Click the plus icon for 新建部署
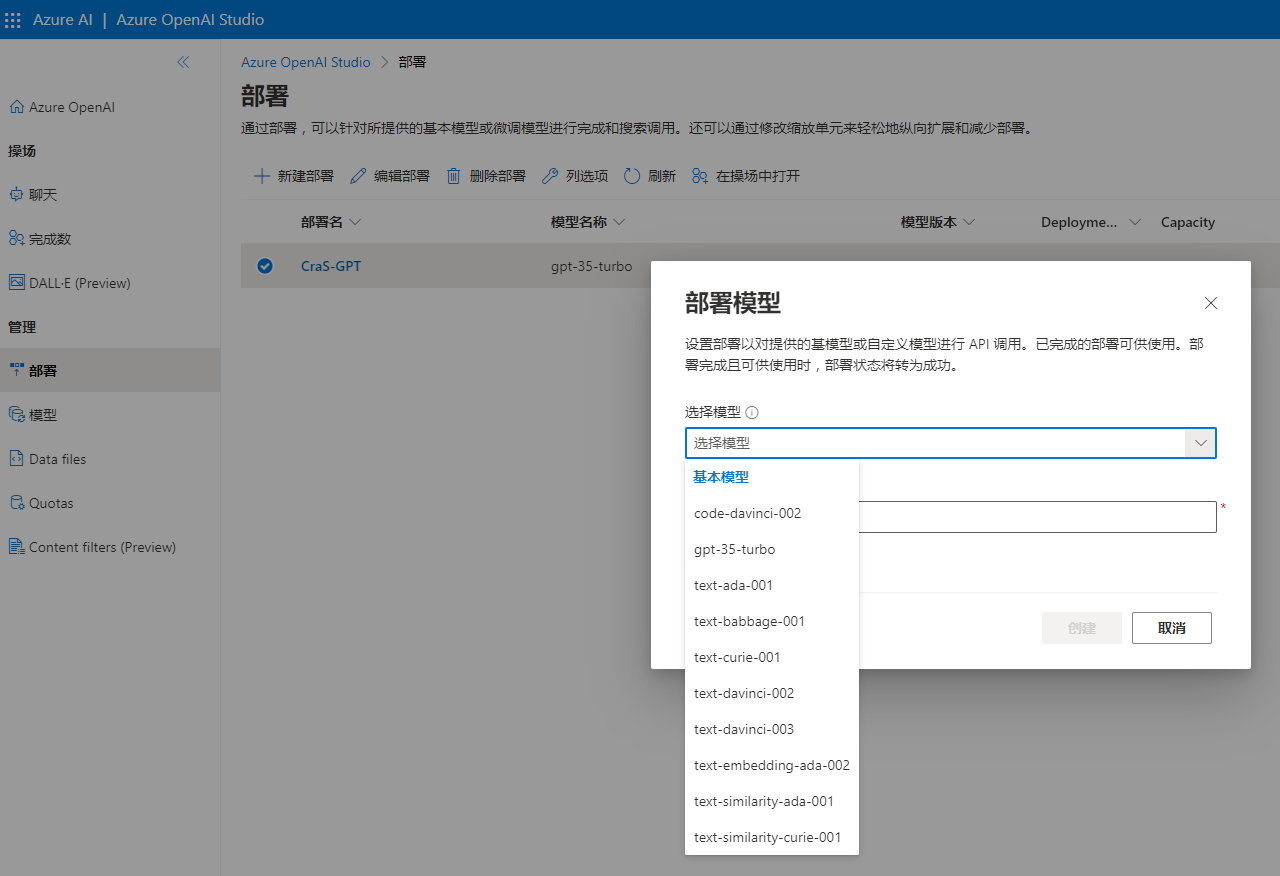The image size is (1280, 876). pos(262,176)
